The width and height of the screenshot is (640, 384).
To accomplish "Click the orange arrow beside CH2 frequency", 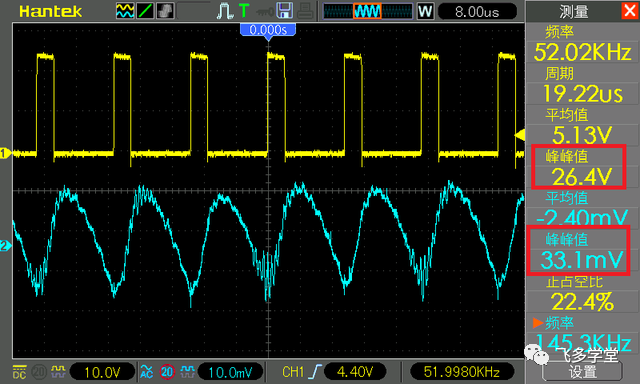I will coord(538,323).
